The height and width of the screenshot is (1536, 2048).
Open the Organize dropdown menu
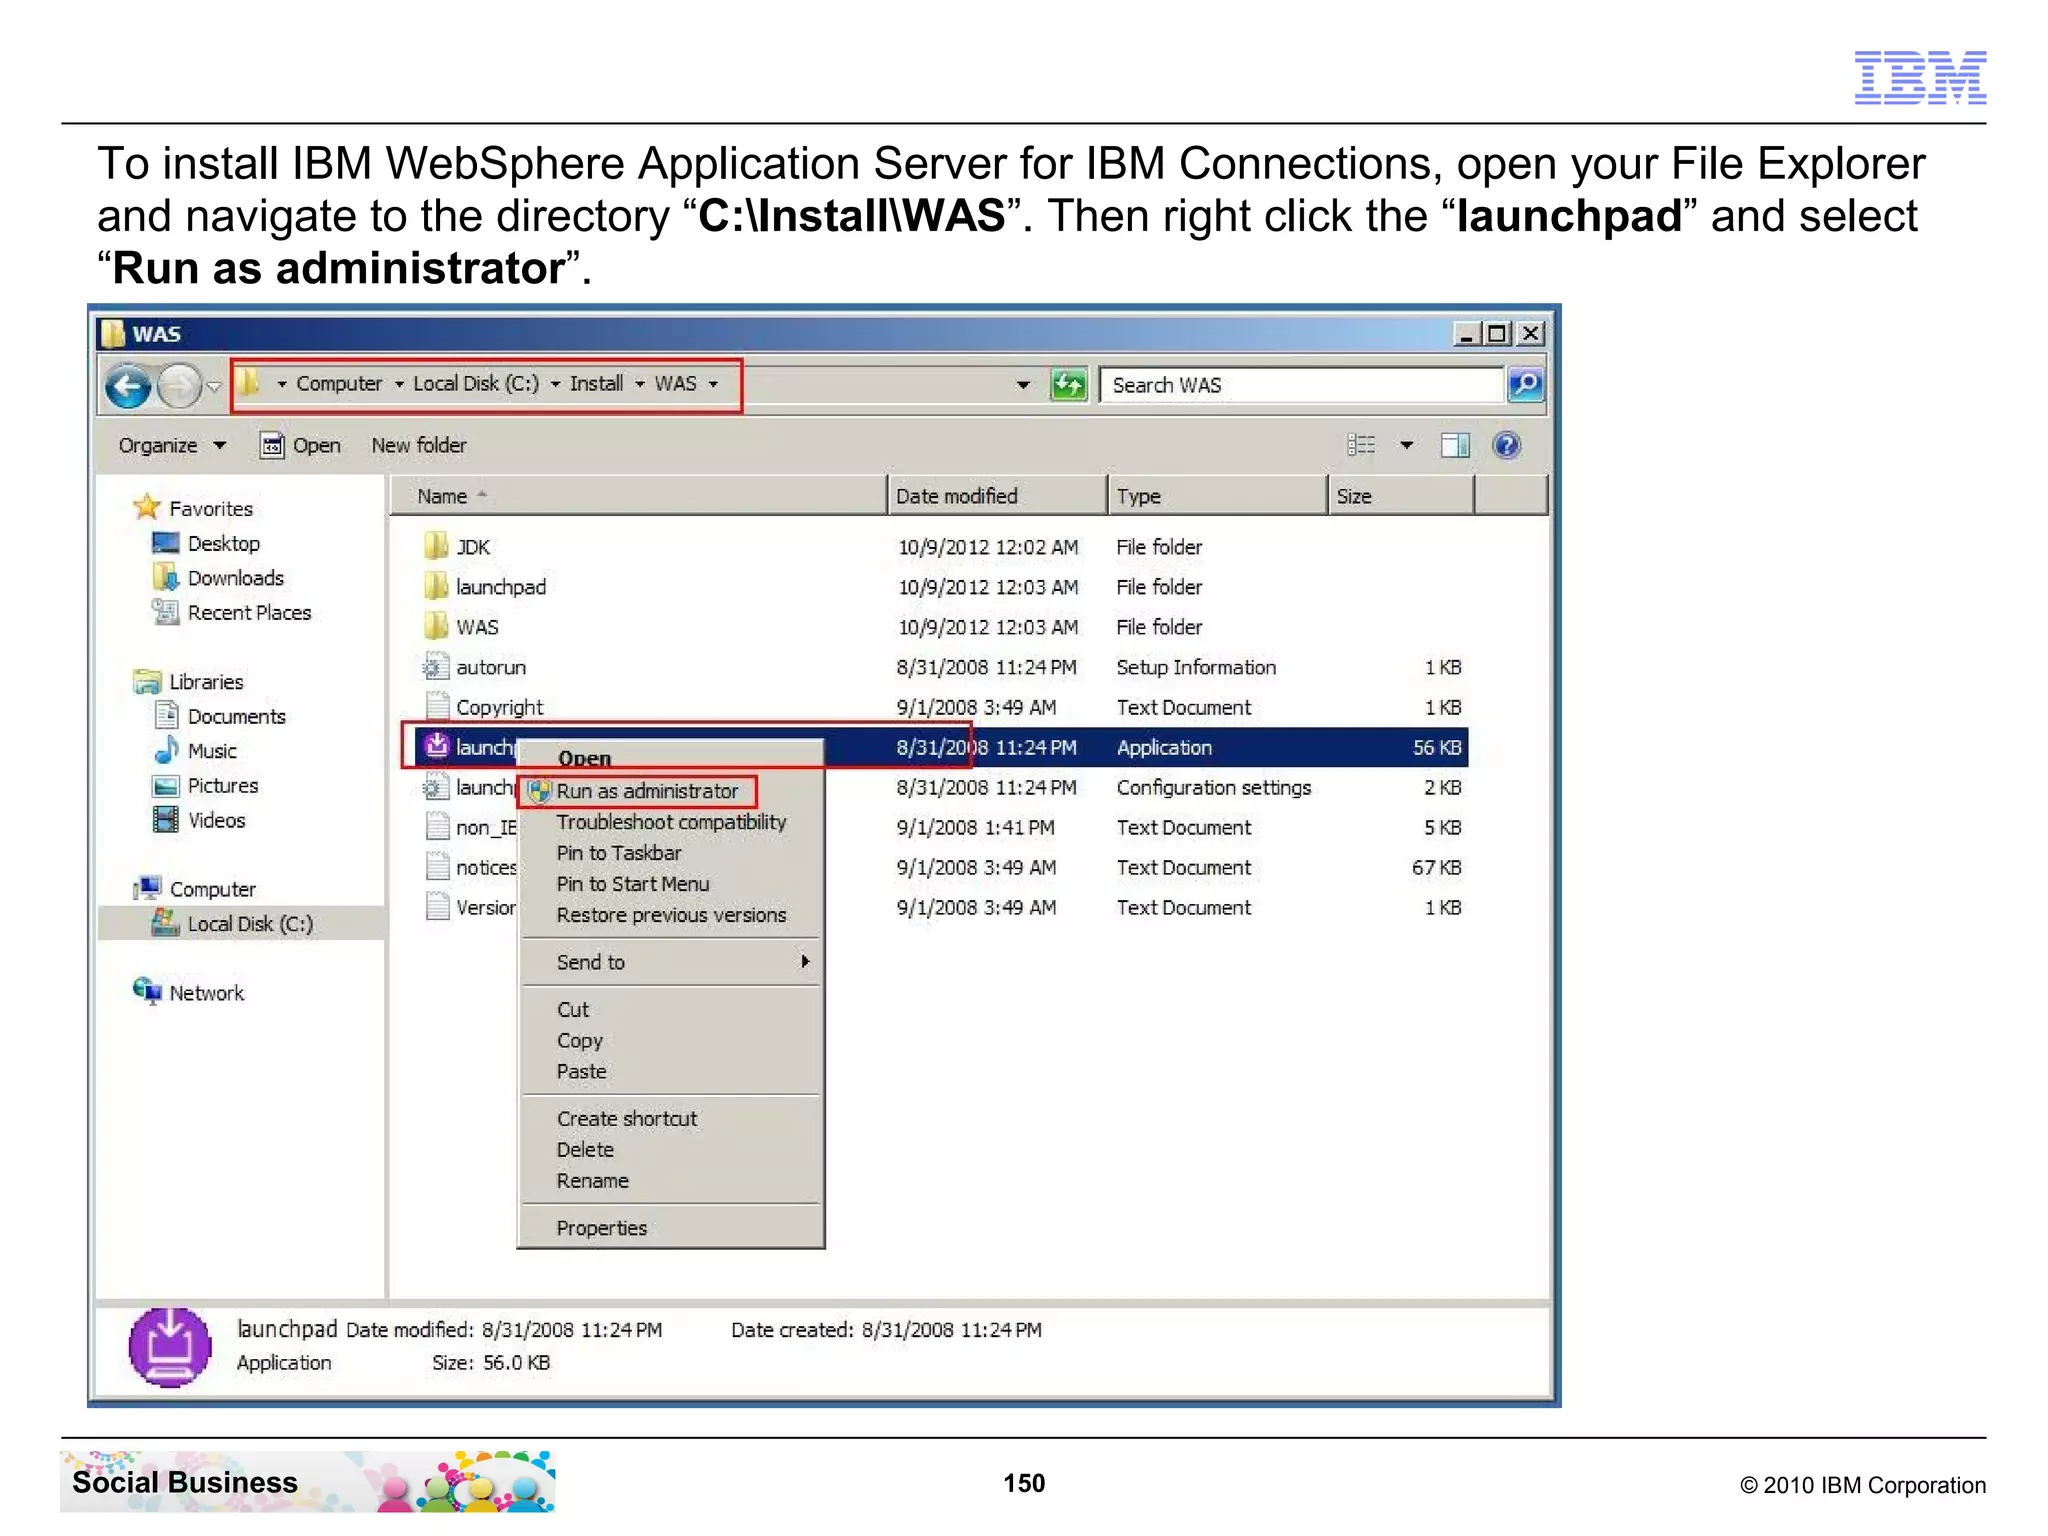[172, 446]
